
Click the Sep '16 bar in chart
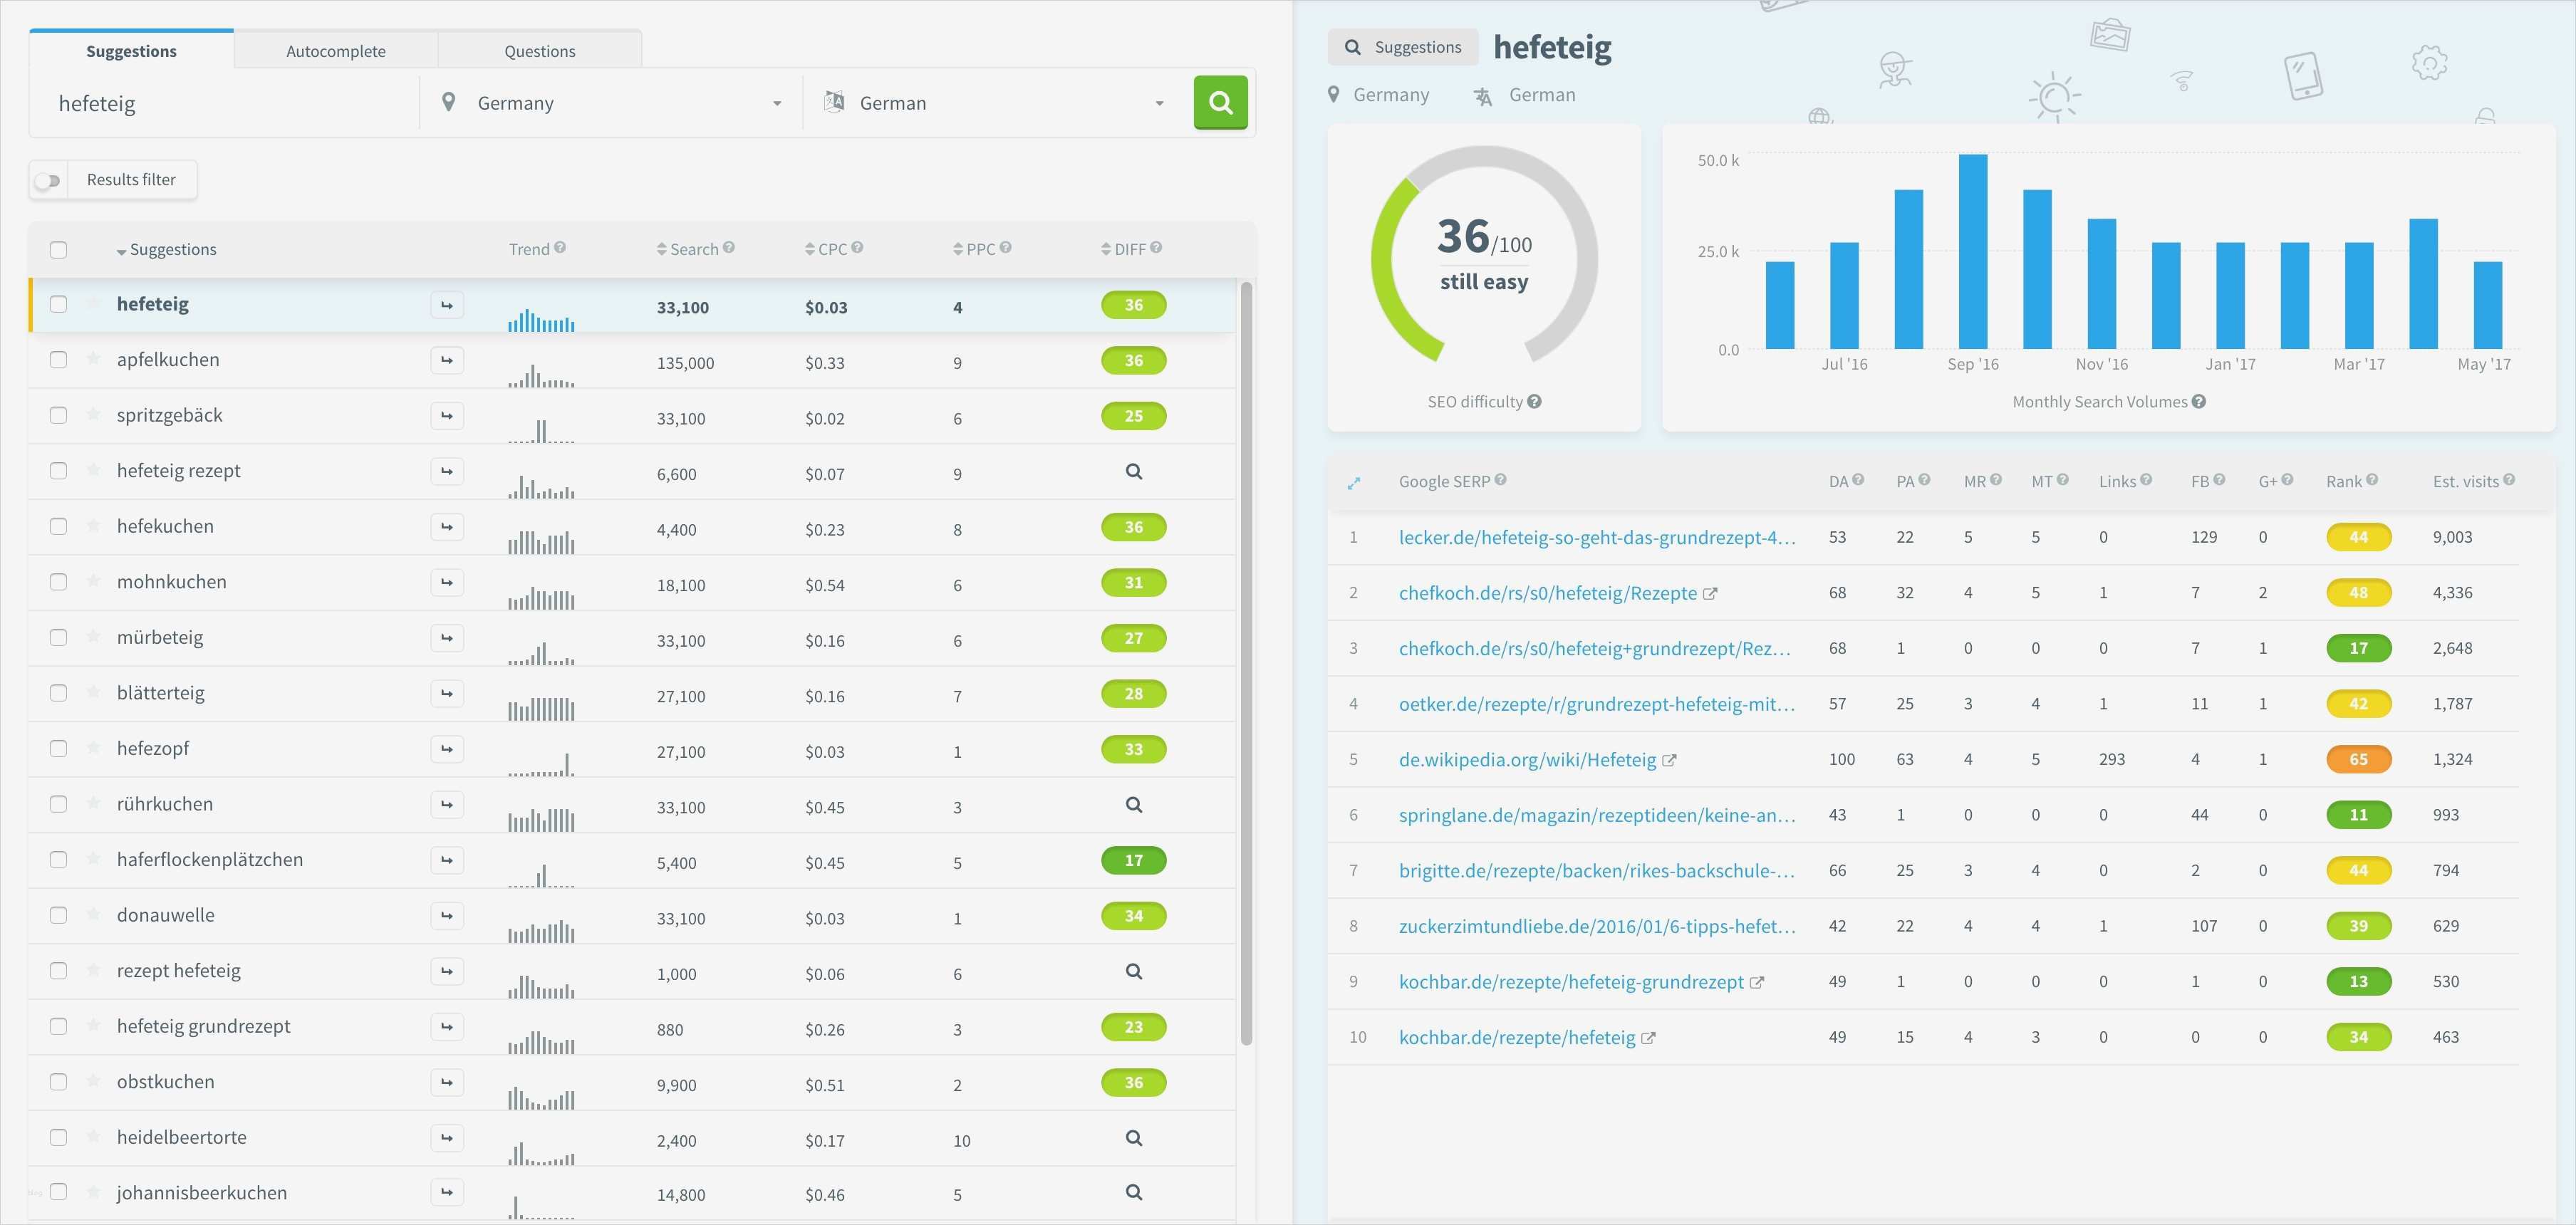pyautogui.click(x=1972, y=252)
